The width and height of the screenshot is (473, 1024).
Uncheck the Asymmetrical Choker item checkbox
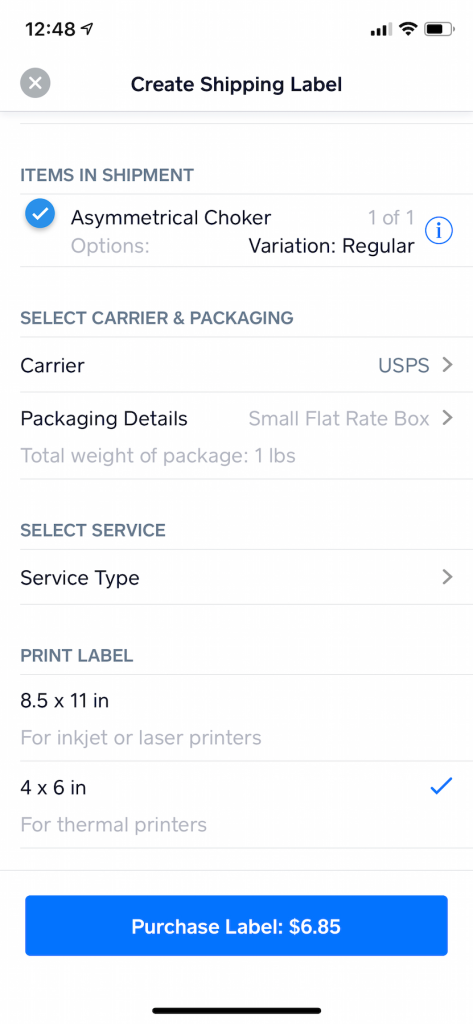[x=40, y=214]
